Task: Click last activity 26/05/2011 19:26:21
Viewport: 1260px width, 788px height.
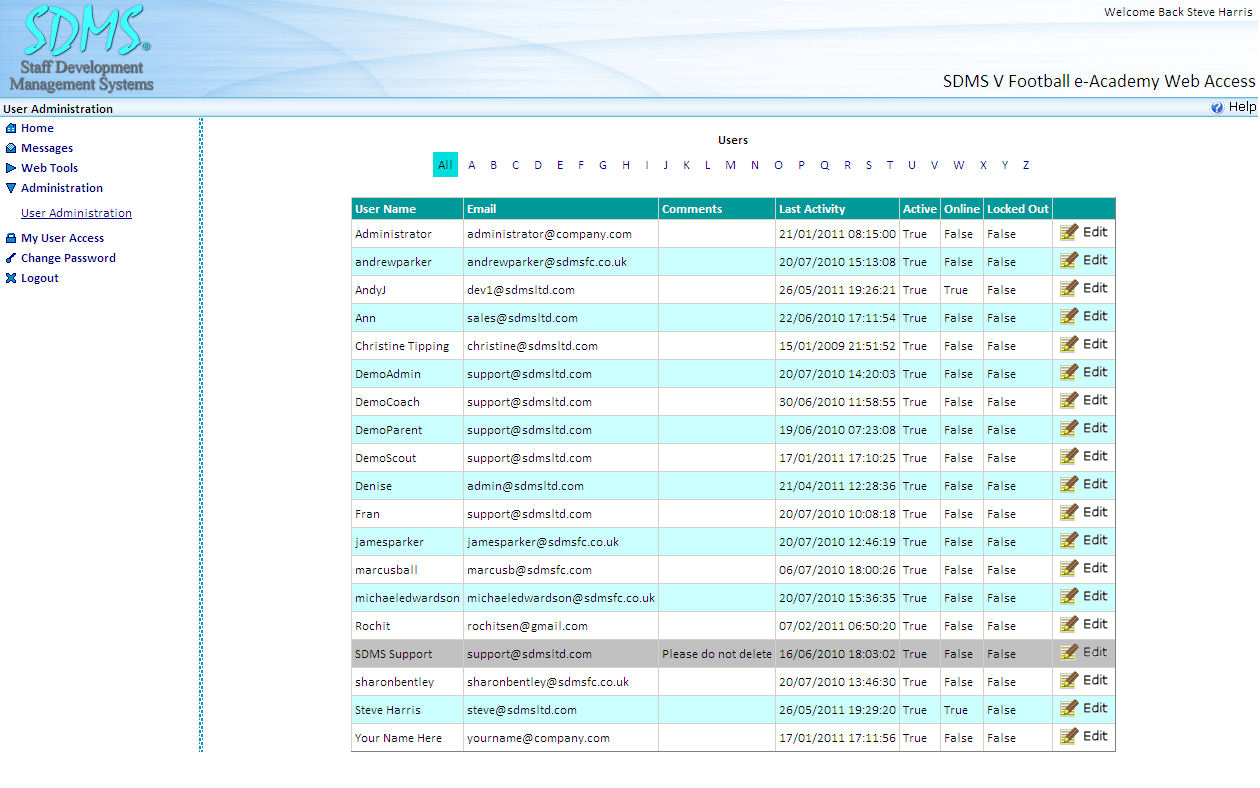Action: [837, 290]
